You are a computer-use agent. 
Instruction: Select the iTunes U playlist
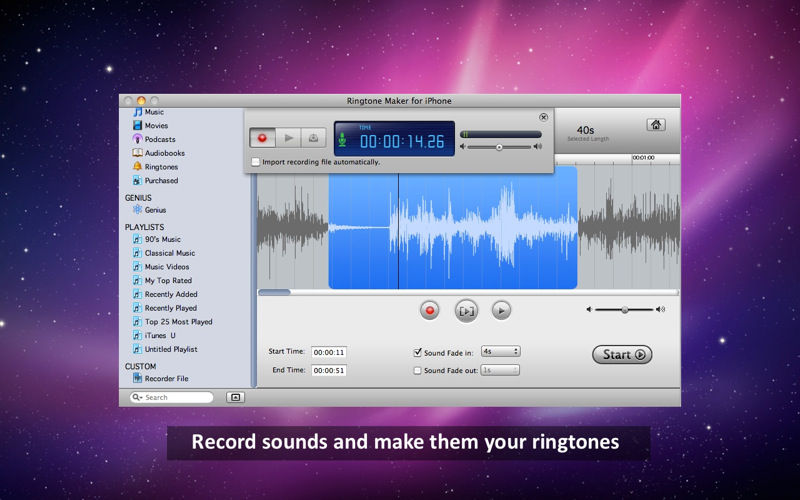154,336
